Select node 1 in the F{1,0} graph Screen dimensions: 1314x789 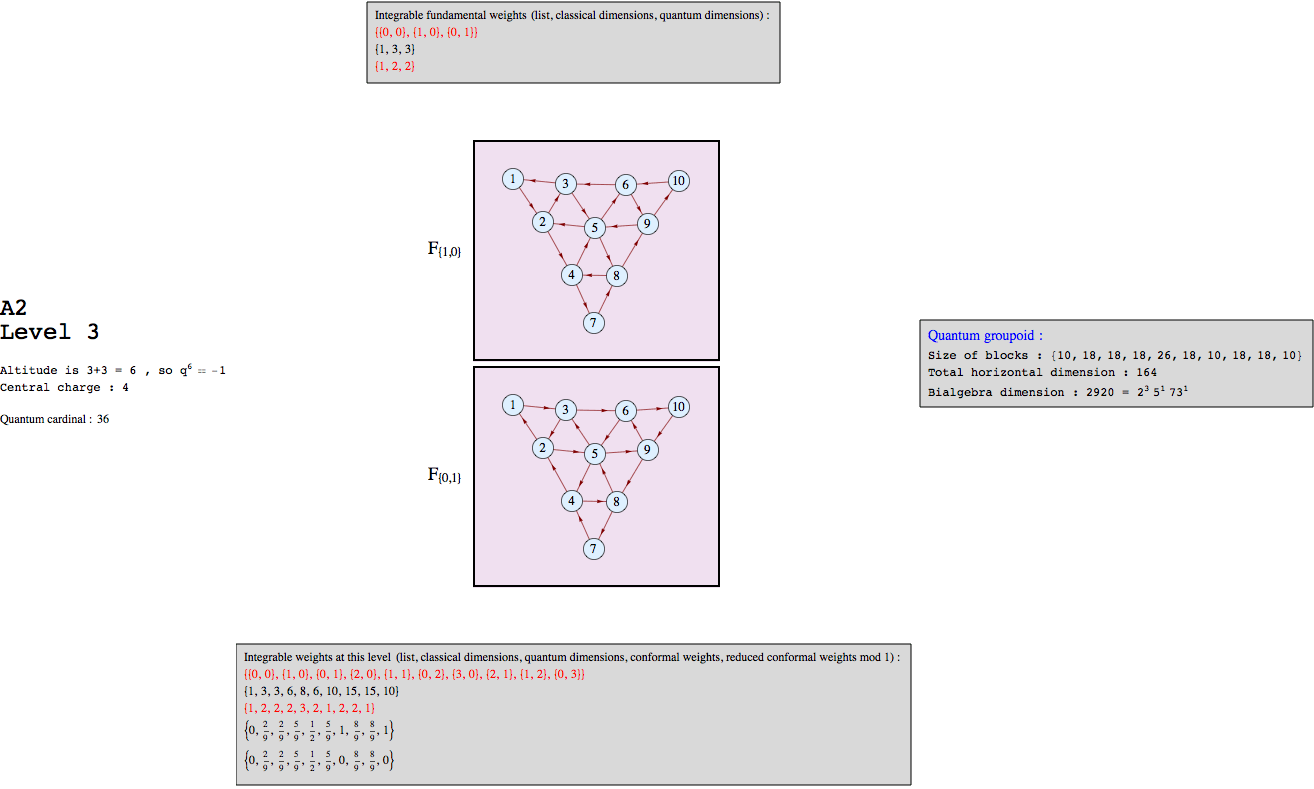(x=513, y=179)
